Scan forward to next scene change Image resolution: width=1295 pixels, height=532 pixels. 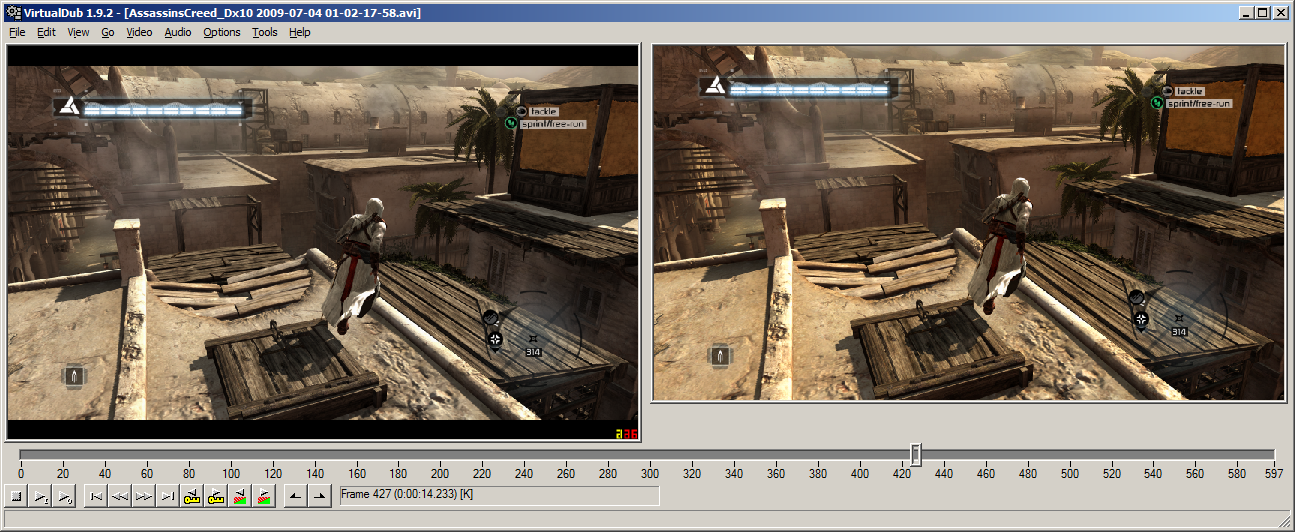point(263,496)
